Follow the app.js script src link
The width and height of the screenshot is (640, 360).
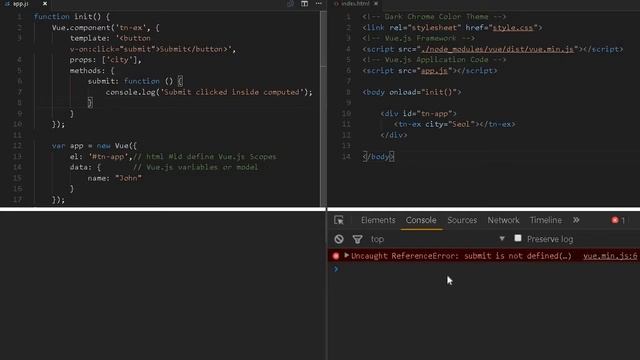(x=434, y=71)
